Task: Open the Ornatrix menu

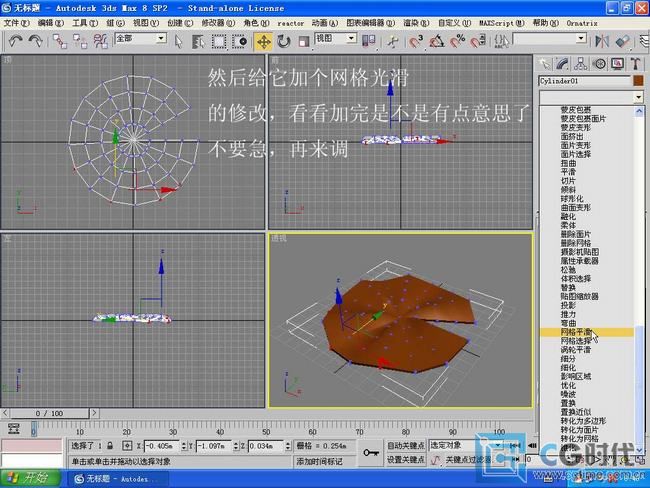Action: click(x=582, y=23)
